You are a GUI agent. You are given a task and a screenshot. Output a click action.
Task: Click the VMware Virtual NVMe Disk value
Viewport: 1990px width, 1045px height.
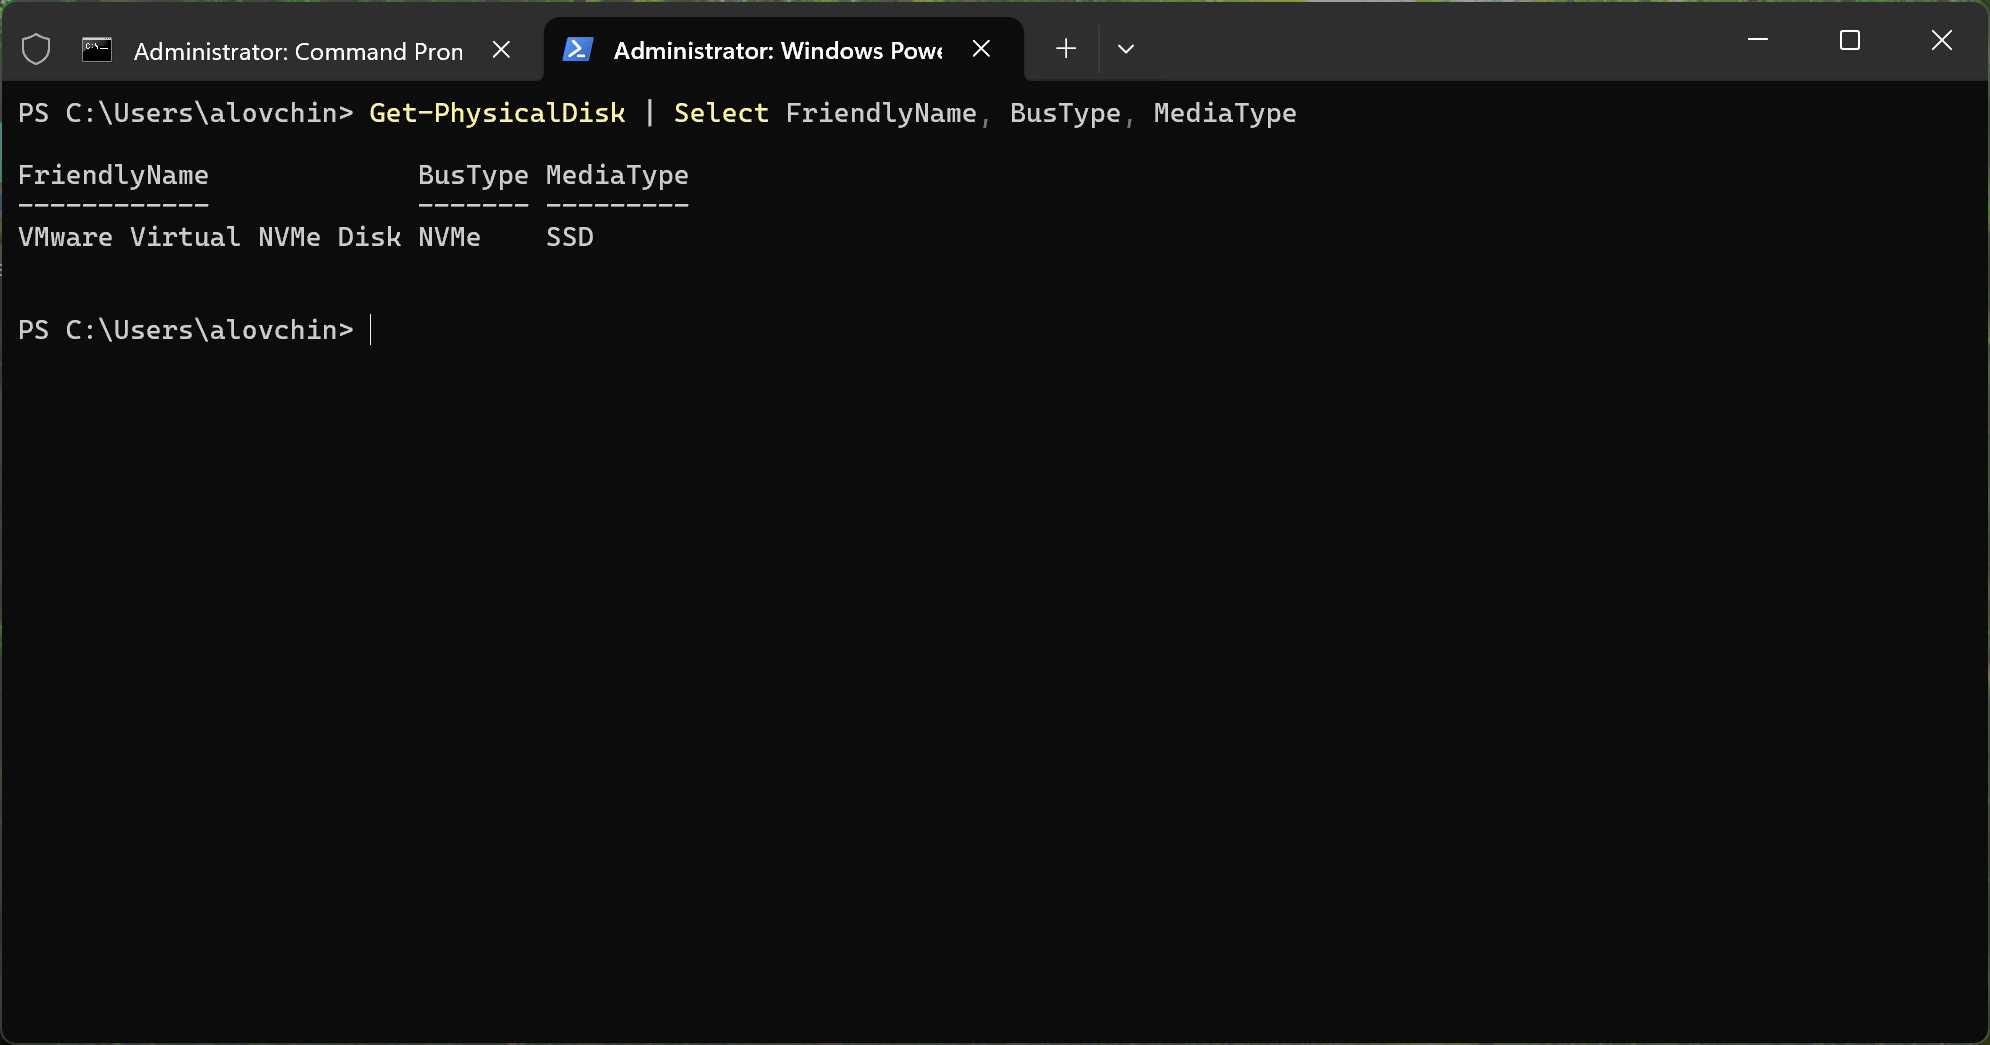pos(209,237)
